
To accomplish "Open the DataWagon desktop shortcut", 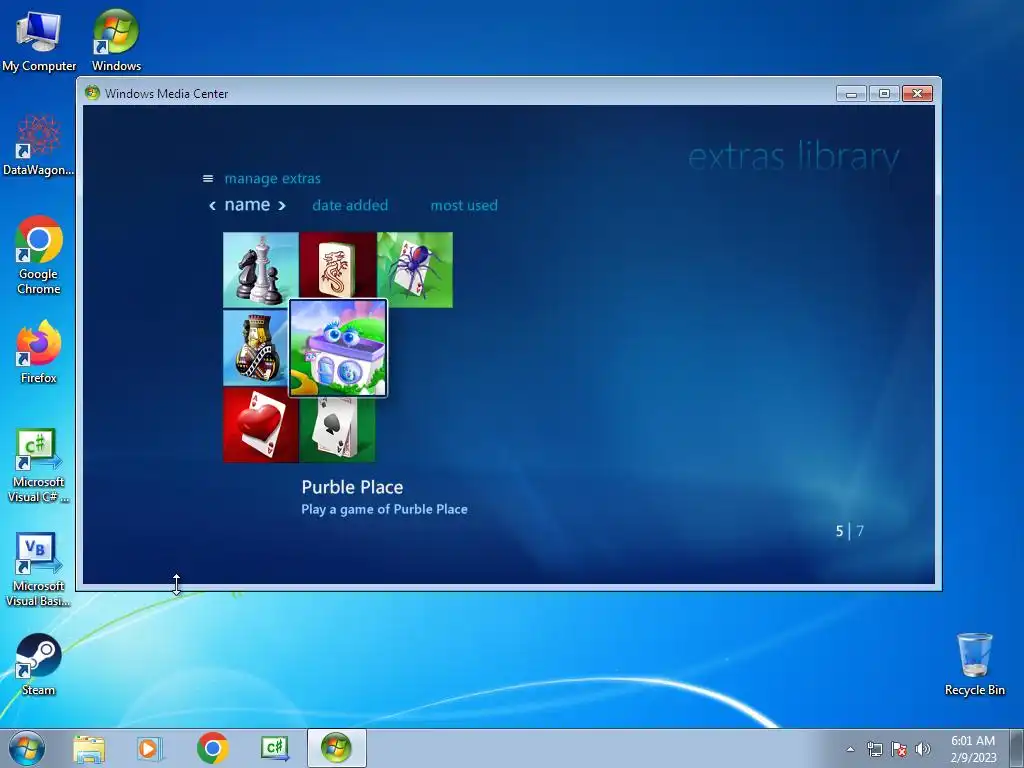I will pyautogui.click(x=39, y=145).
